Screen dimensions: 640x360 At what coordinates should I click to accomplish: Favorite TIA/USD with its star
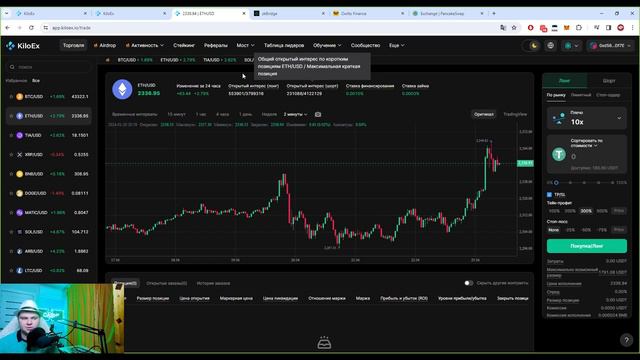(x=11, y=135)
